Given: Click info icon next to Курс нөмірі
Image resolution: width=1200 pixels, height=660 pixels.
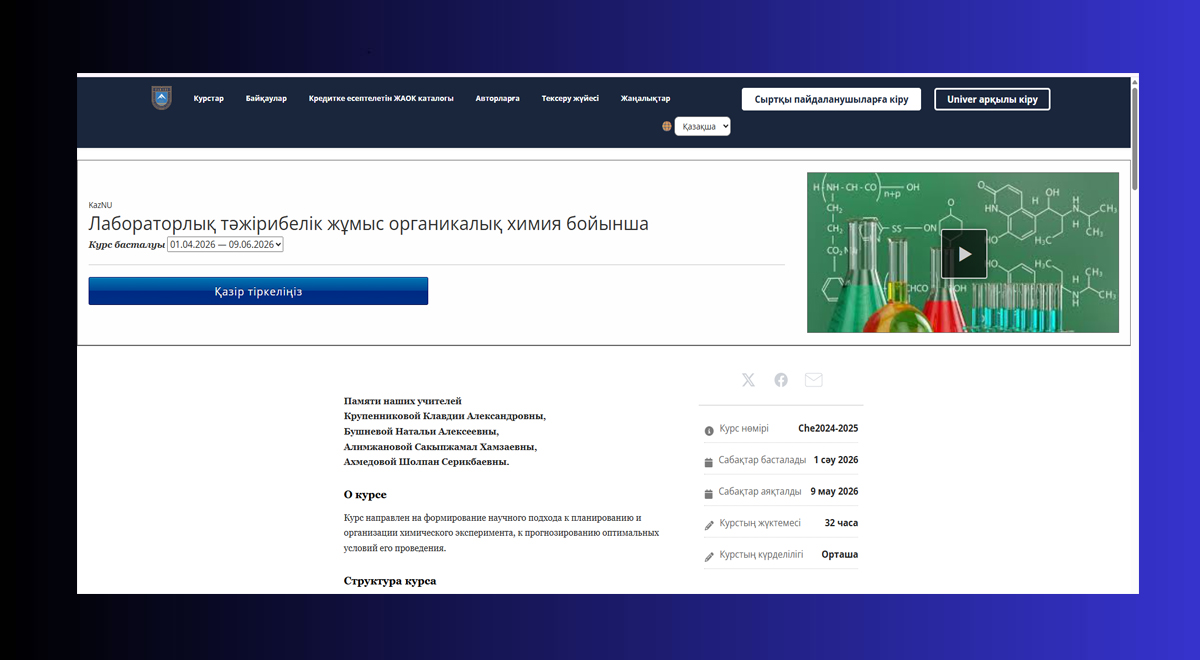Looking at the screenshot, I should point(709,430).
